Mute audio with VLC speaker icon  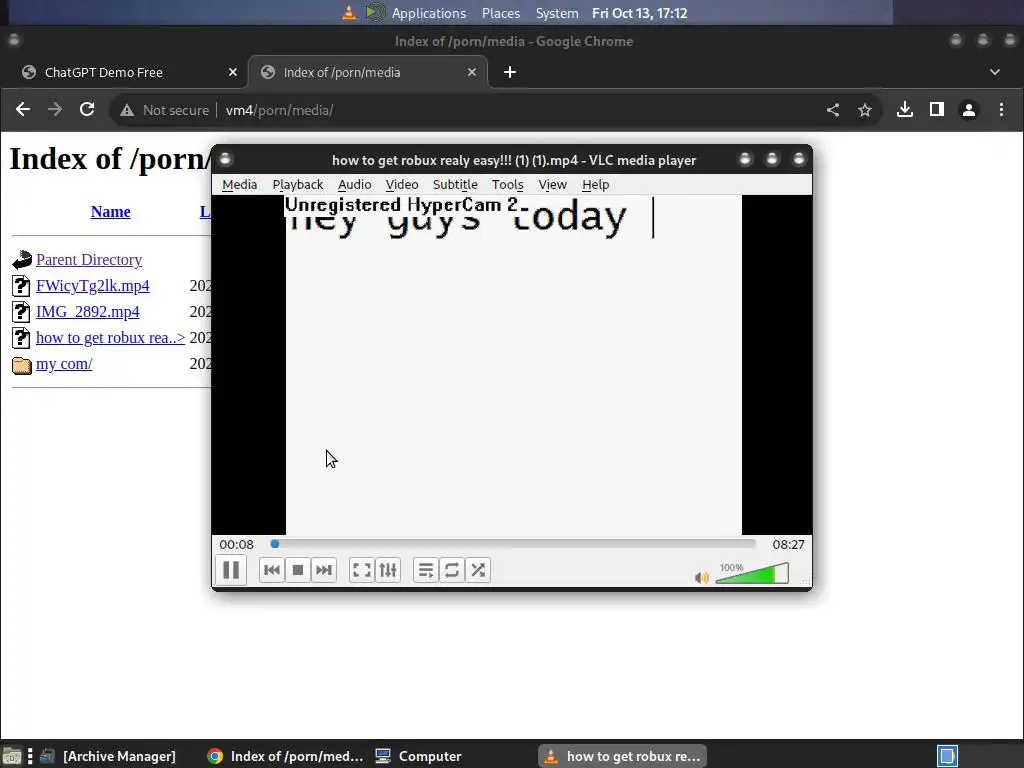pyautogui.click(x=701, y=577)
